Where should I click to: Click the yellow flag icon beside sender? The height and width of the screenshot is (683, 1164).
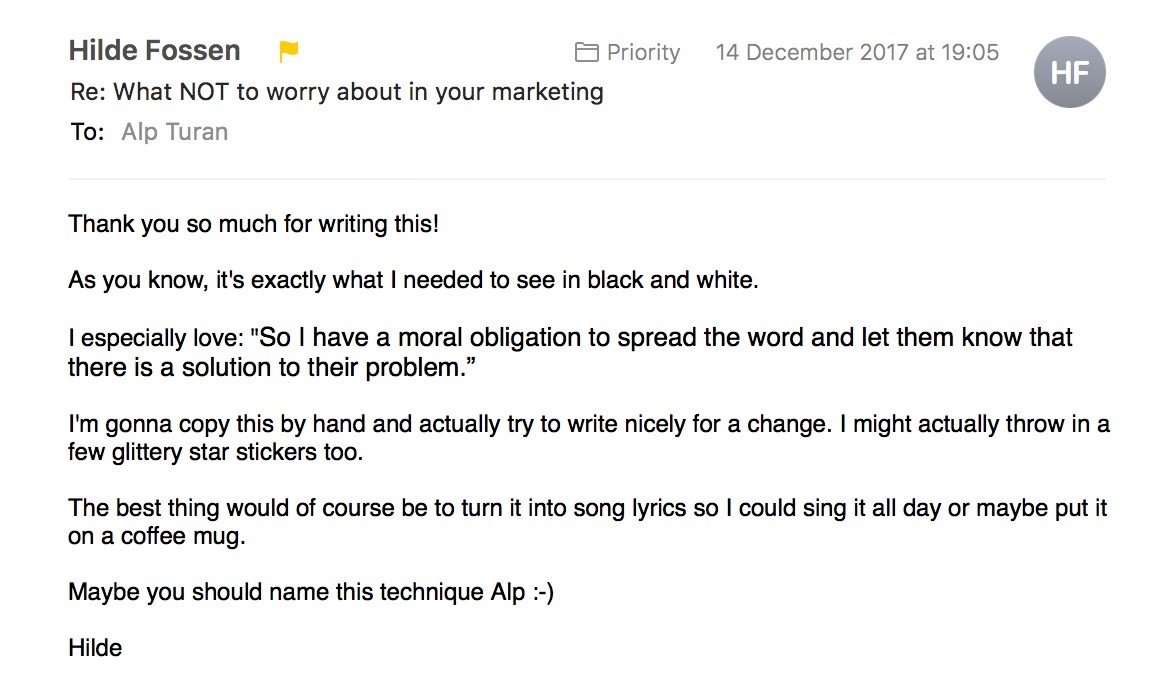pos(288,51)
